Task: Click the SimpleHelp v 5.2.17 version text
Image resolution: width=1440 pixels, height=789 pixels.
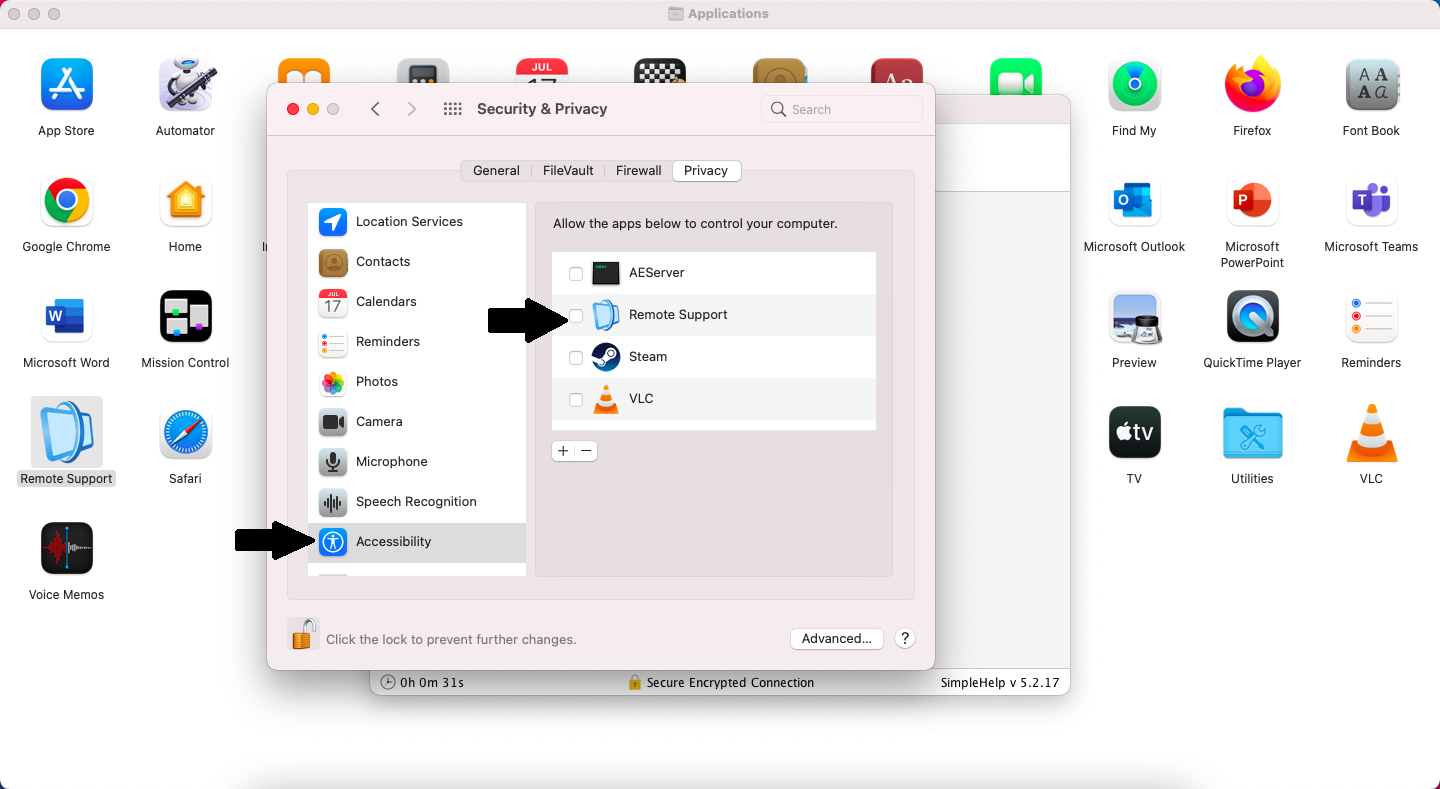Action: 1000,683
